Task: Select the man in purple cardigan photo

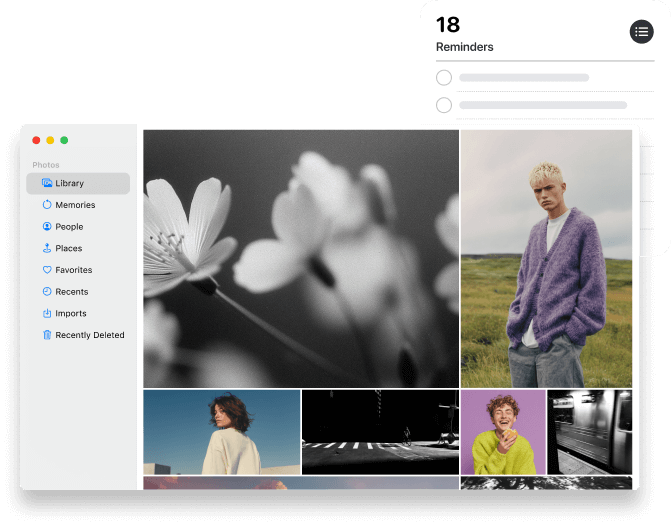Action: point(546,258)
